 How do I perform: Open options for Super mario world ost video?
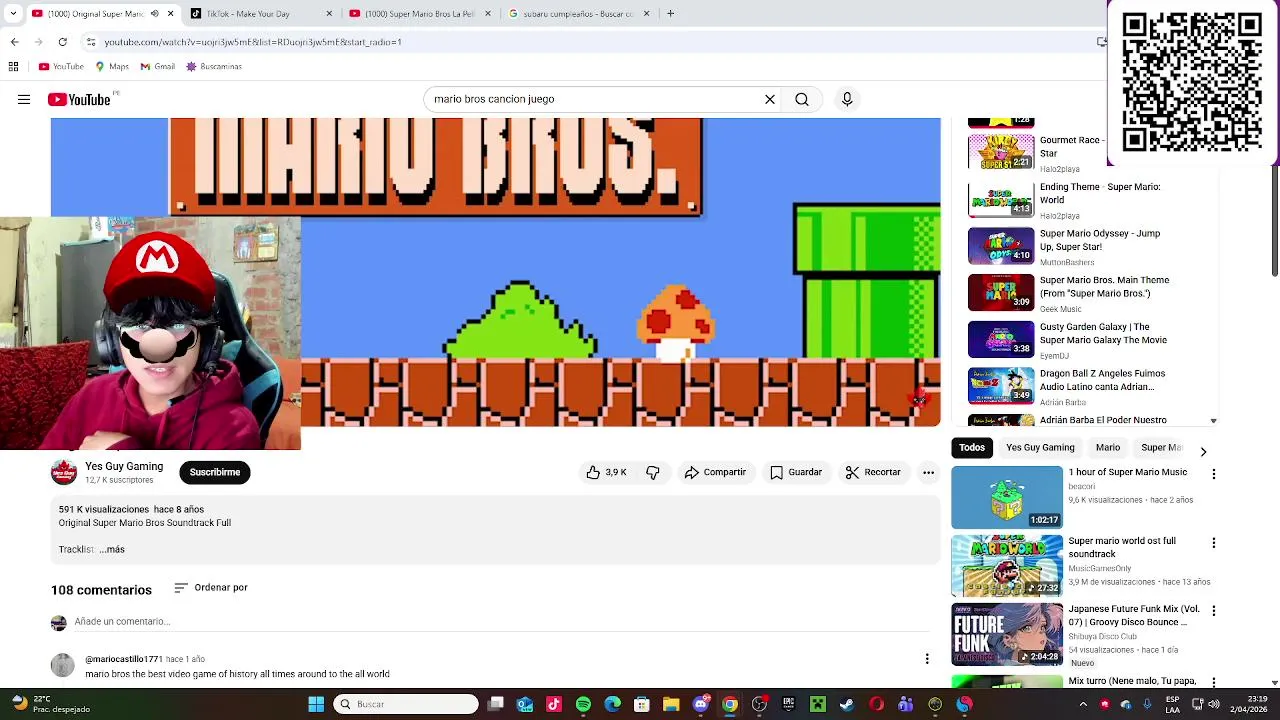point(1214,543)
